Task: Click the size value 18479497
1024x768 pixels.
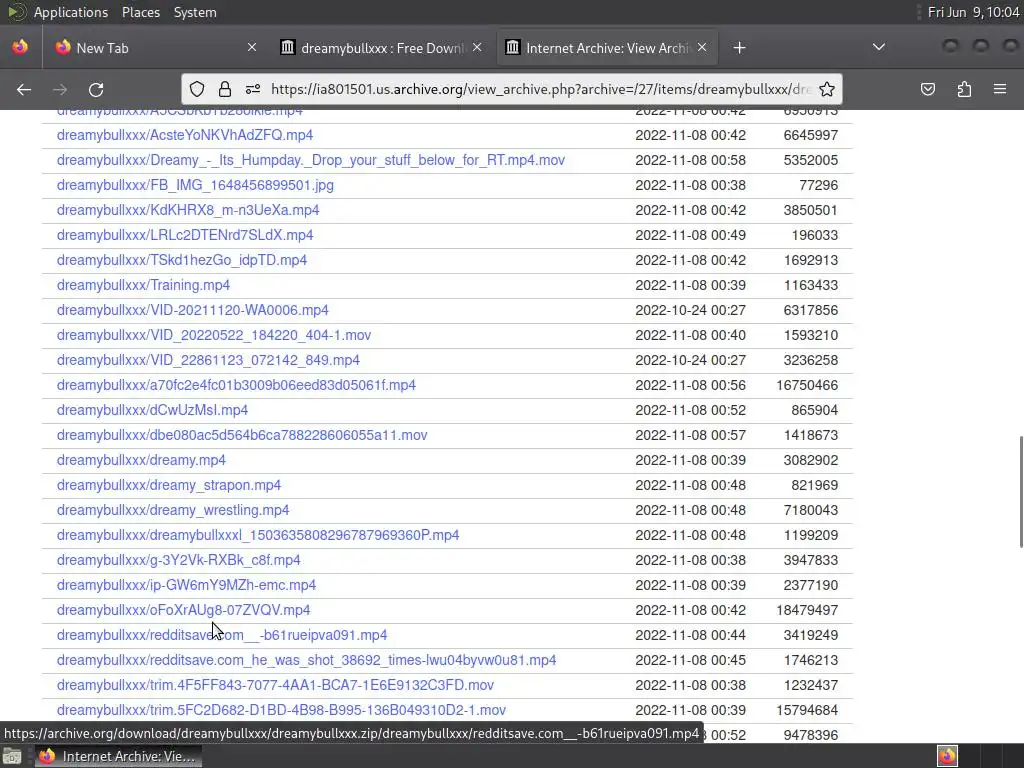Action: pos(807,610)
